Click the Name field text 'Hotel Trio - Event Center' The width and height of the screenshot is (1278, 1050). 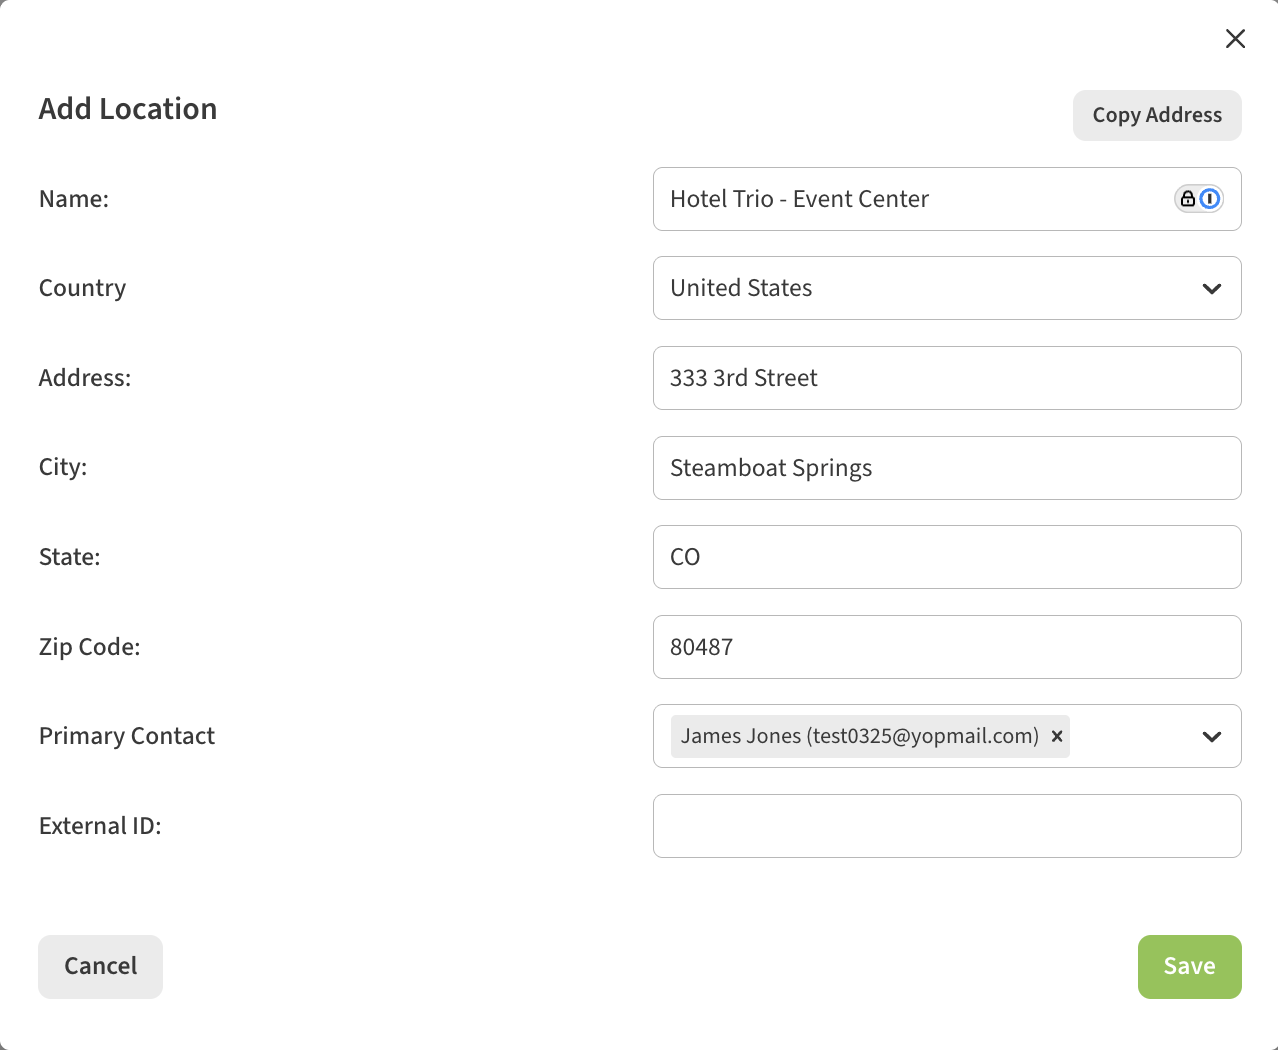point(799,199)
